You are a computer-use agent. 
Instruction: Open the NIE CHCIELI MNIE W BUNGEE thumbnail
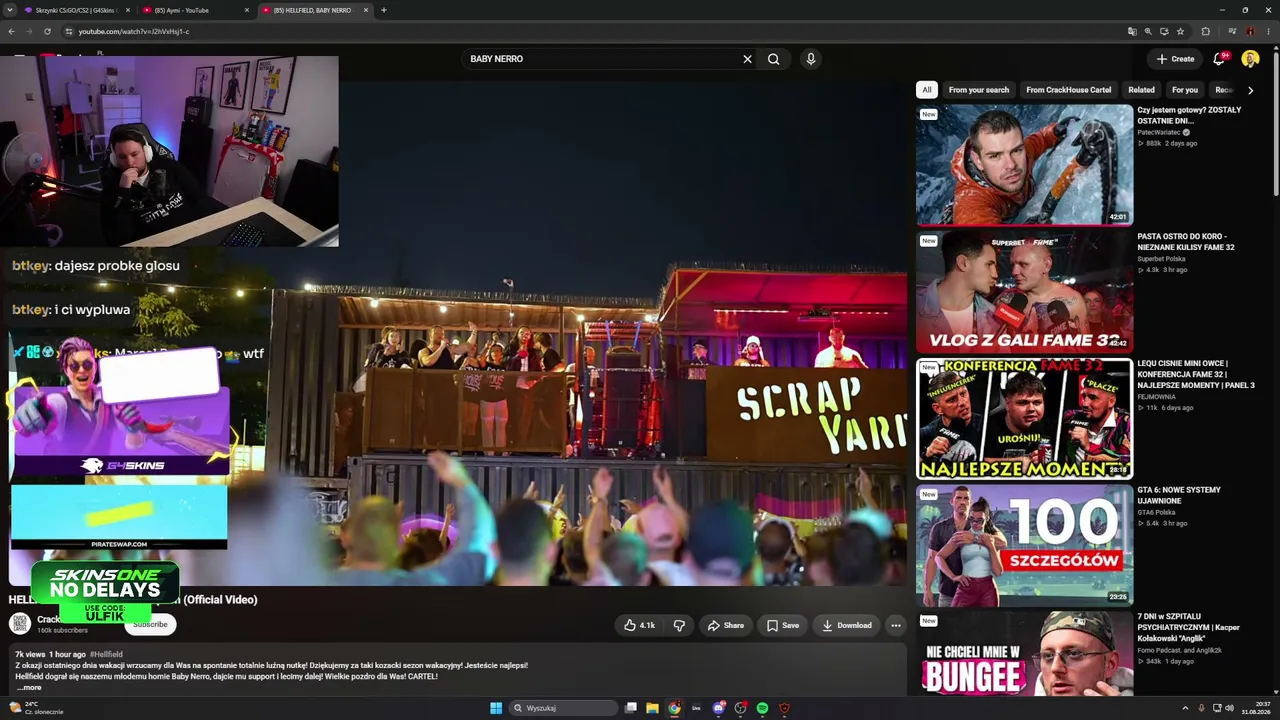[1024, 654]
